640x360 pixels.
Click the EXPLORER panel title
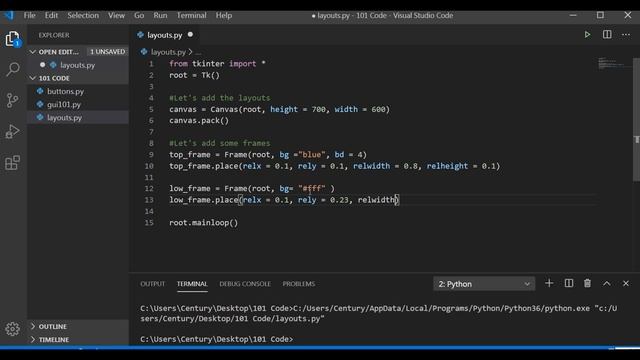[x=54, y=36]
